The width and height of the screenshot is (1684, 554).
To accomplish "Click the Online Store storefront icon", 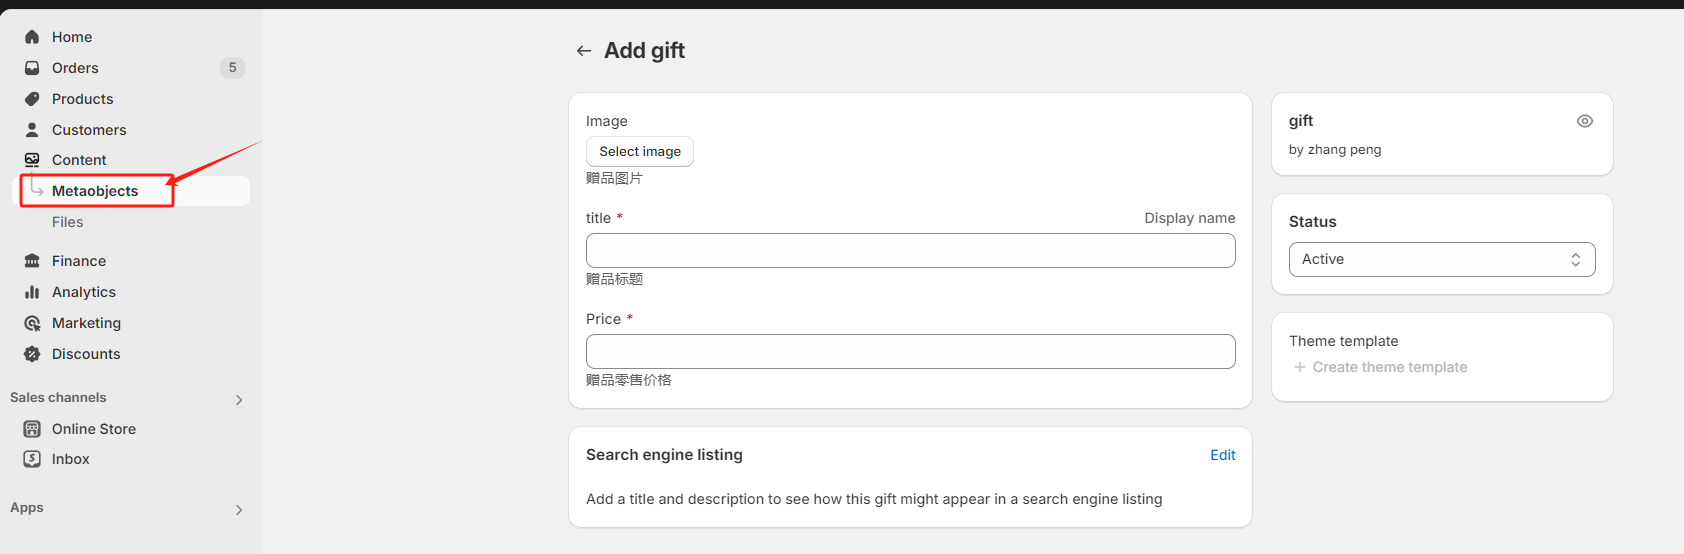I will [x=32, y=429].
